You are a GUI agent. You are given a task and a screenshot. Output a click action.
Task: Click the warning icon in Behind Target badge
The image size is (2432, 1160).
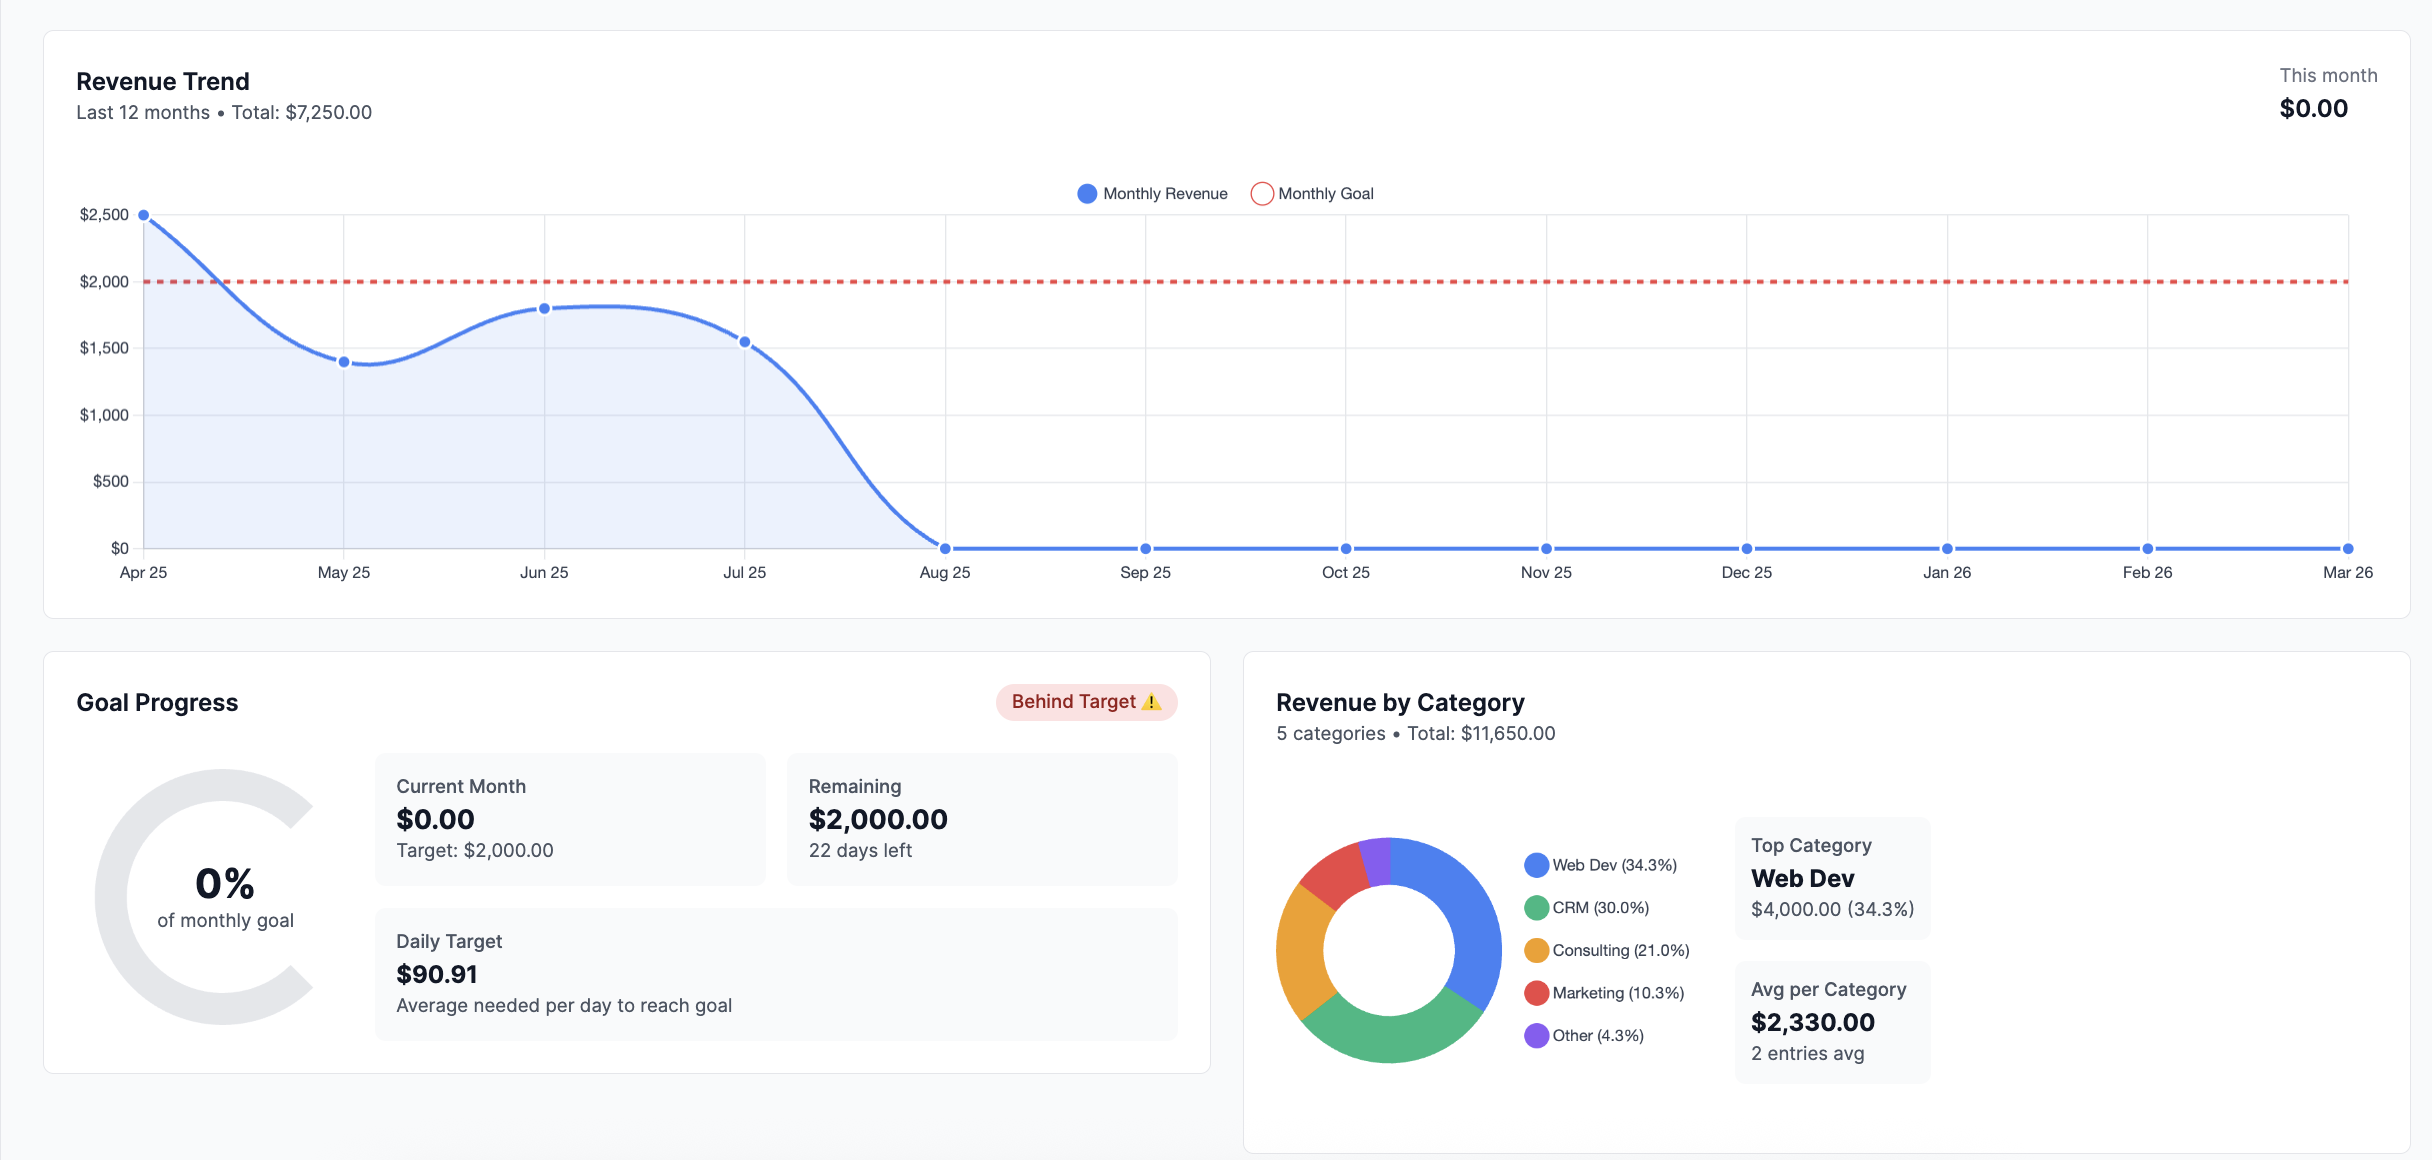1151,702
